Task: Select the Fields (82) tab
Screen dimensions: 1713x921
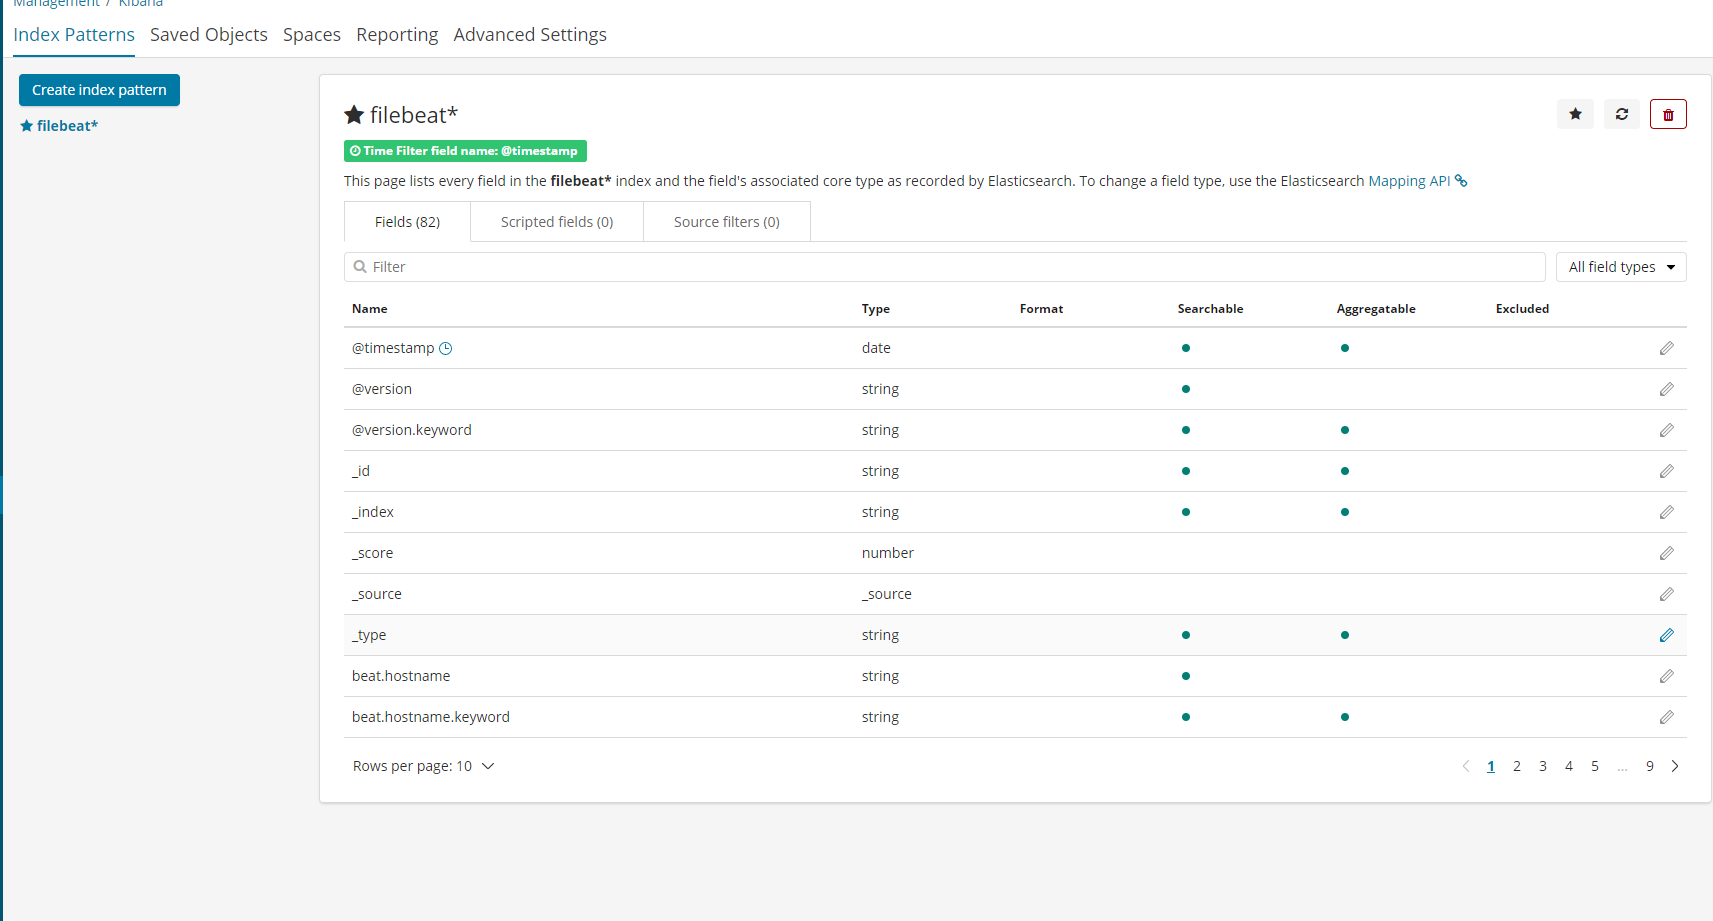Action: pos(407,222)
